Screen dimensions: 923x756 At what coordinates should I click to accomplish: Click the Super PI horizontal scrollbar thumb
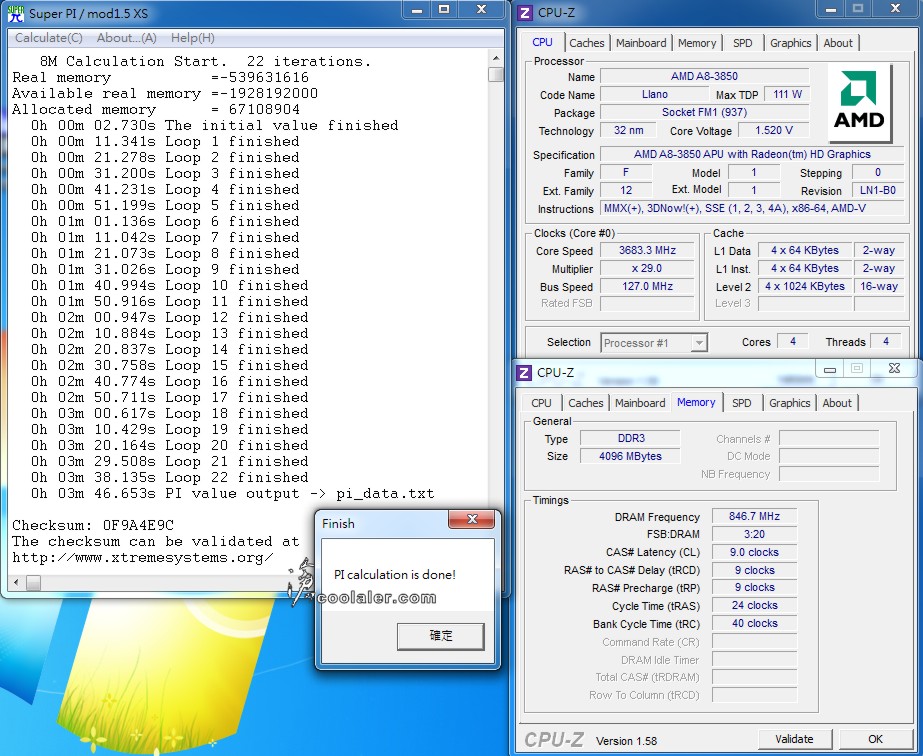(34, 583)
